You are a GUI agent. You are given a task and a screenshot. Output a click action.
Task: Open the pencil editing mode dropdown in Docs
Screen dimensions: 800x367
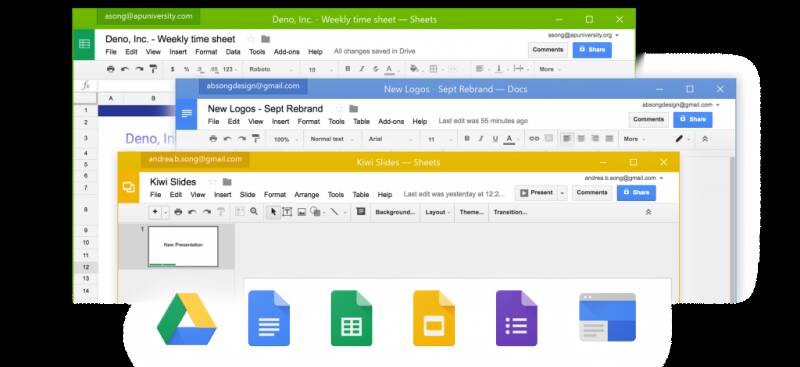click(682, 139)
